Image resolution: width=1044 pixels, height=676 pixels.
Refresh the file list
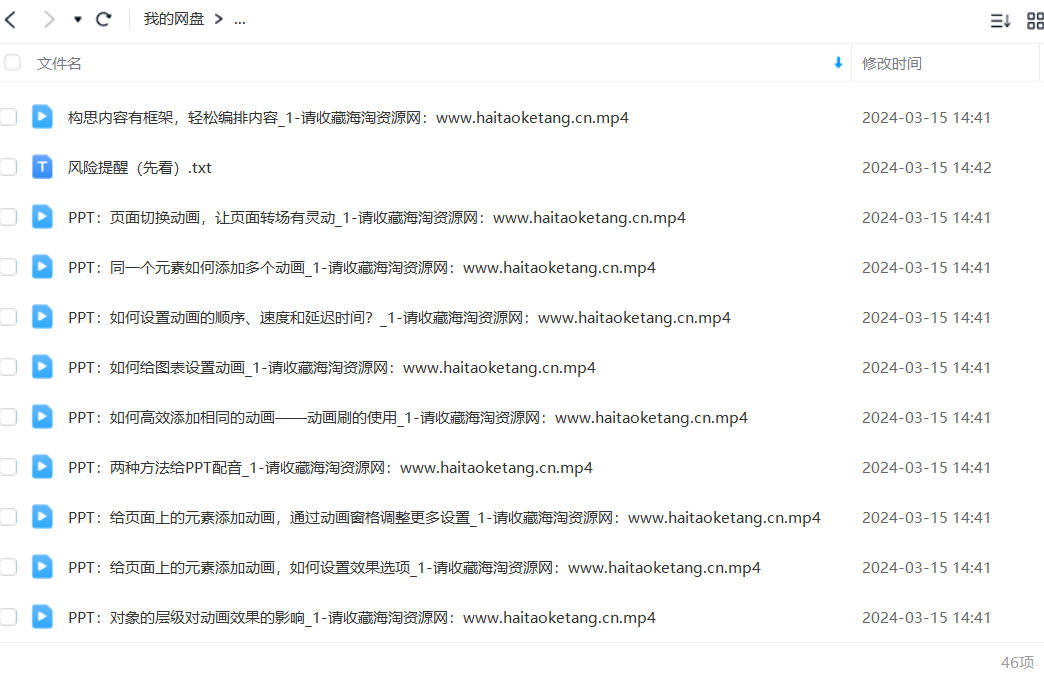pyautogui.click(x=103, y=19)
